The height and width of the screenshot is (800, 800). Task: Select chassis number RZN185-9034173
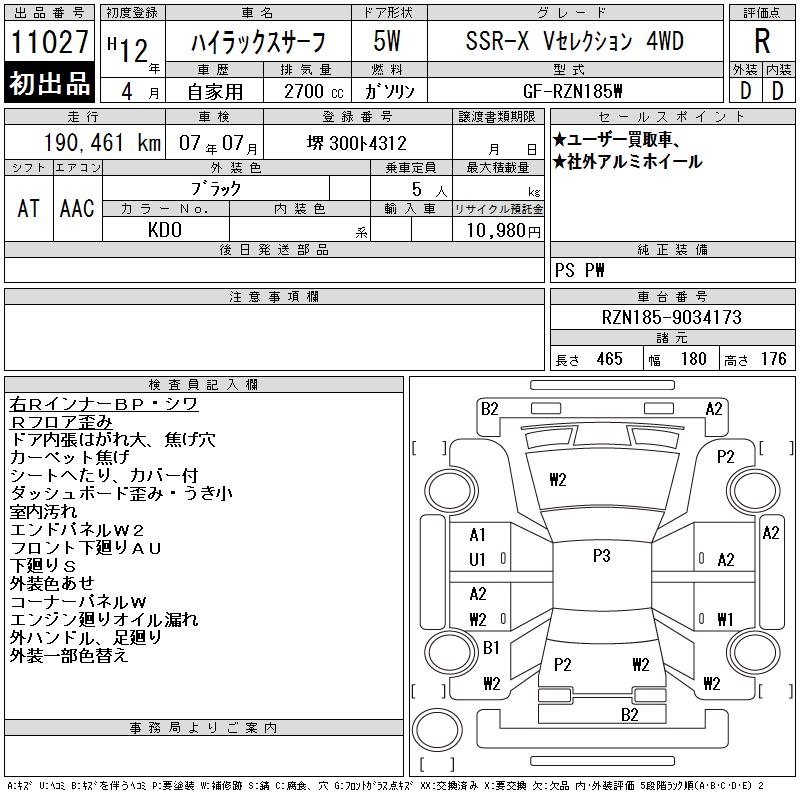point(671,317)
